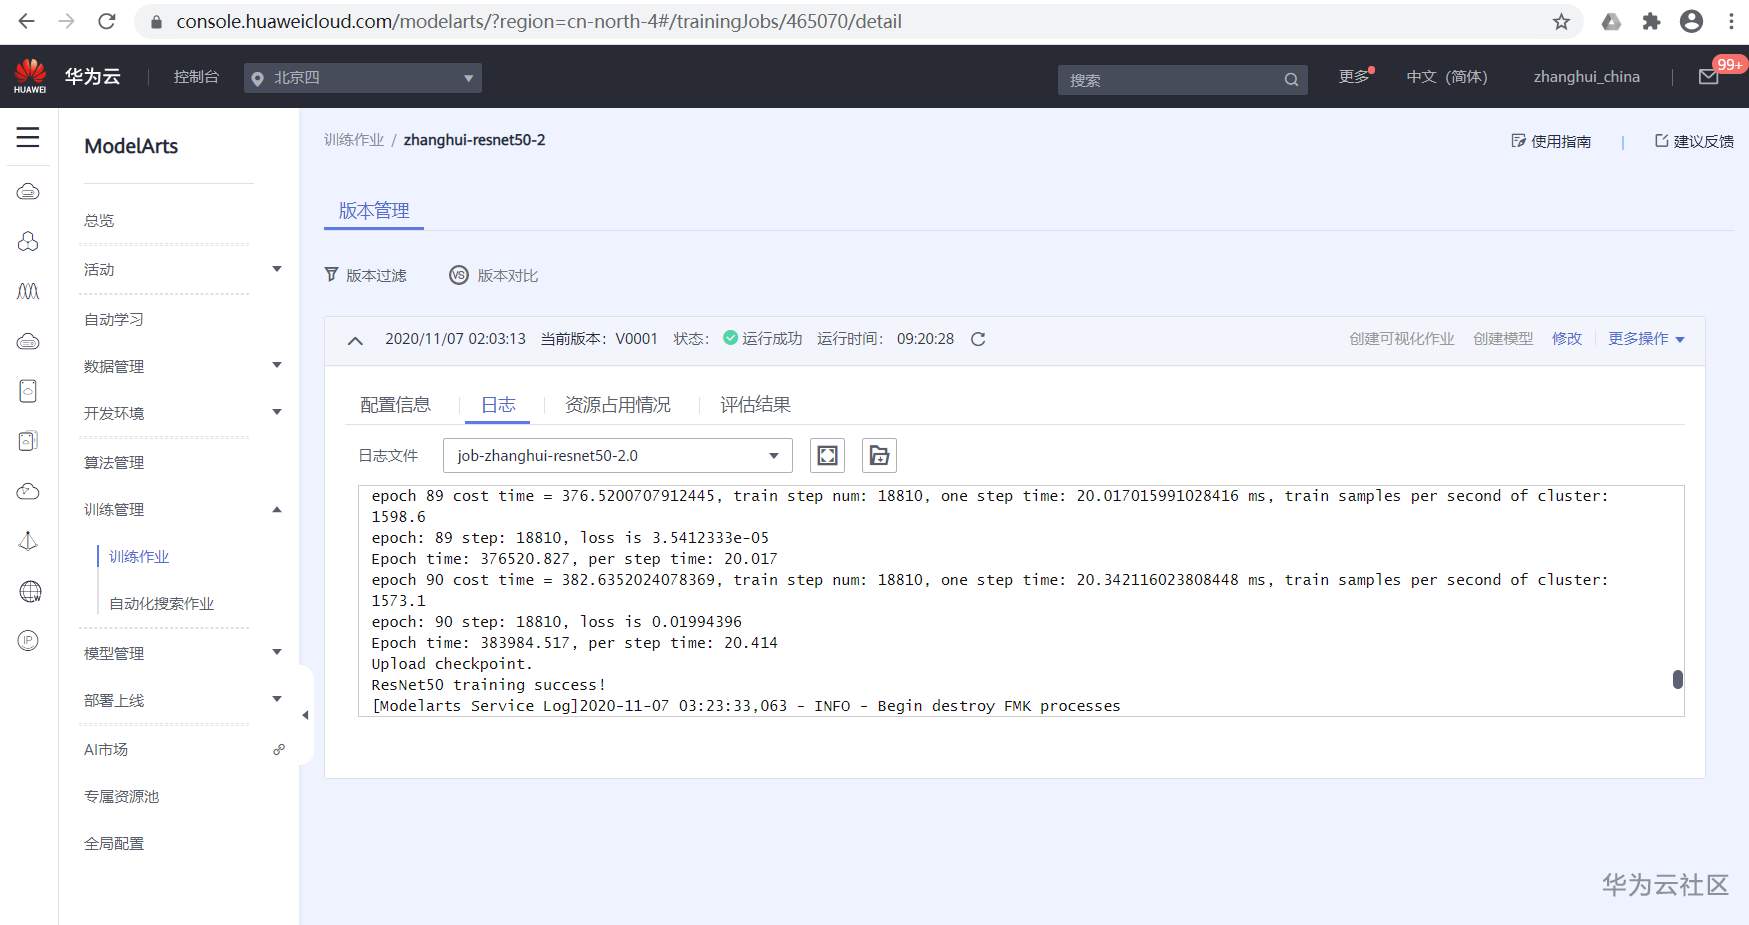This screenshot has width=1749, height=925.
Task: Reload the page with the browser refresh icon
Action: pos(107,21)
